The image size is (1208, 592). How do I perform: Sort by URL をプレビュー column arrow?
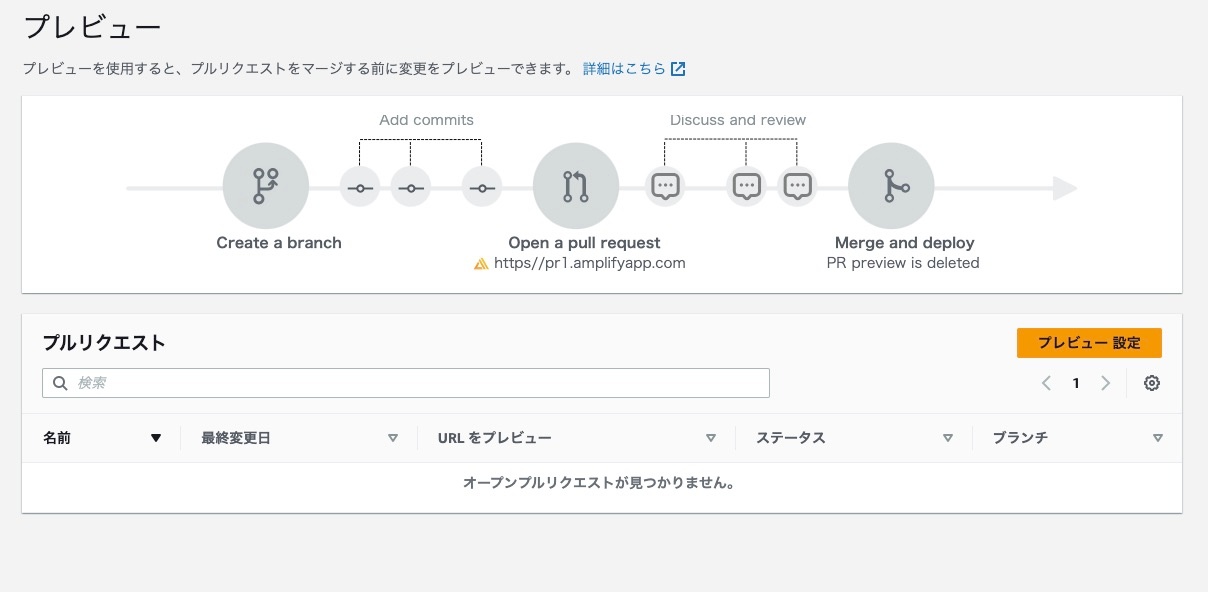pos(711,438)
